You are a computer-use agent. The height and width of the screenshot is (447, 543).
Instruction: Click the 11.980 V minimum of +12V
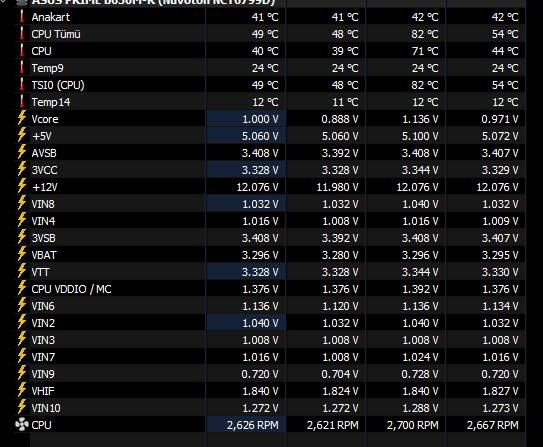(337, 187)
